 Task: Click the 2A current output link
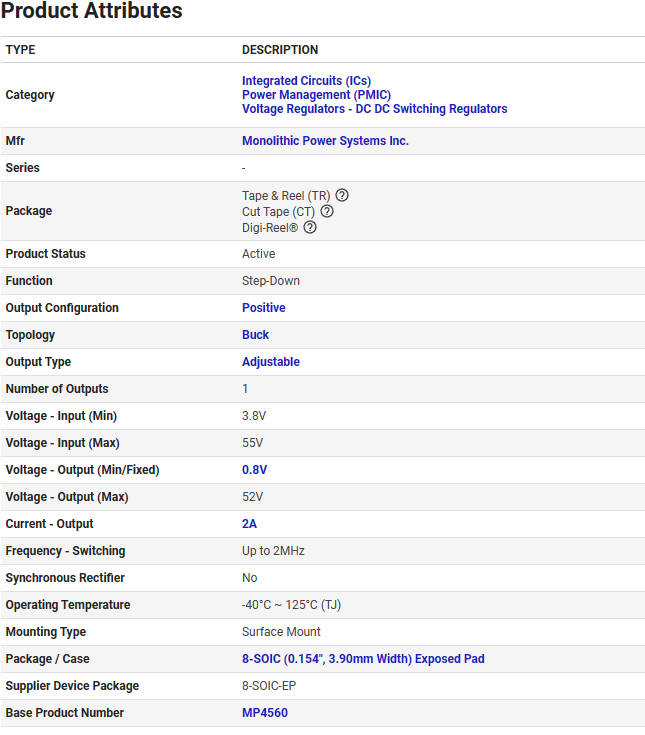(x=249, y=524)
